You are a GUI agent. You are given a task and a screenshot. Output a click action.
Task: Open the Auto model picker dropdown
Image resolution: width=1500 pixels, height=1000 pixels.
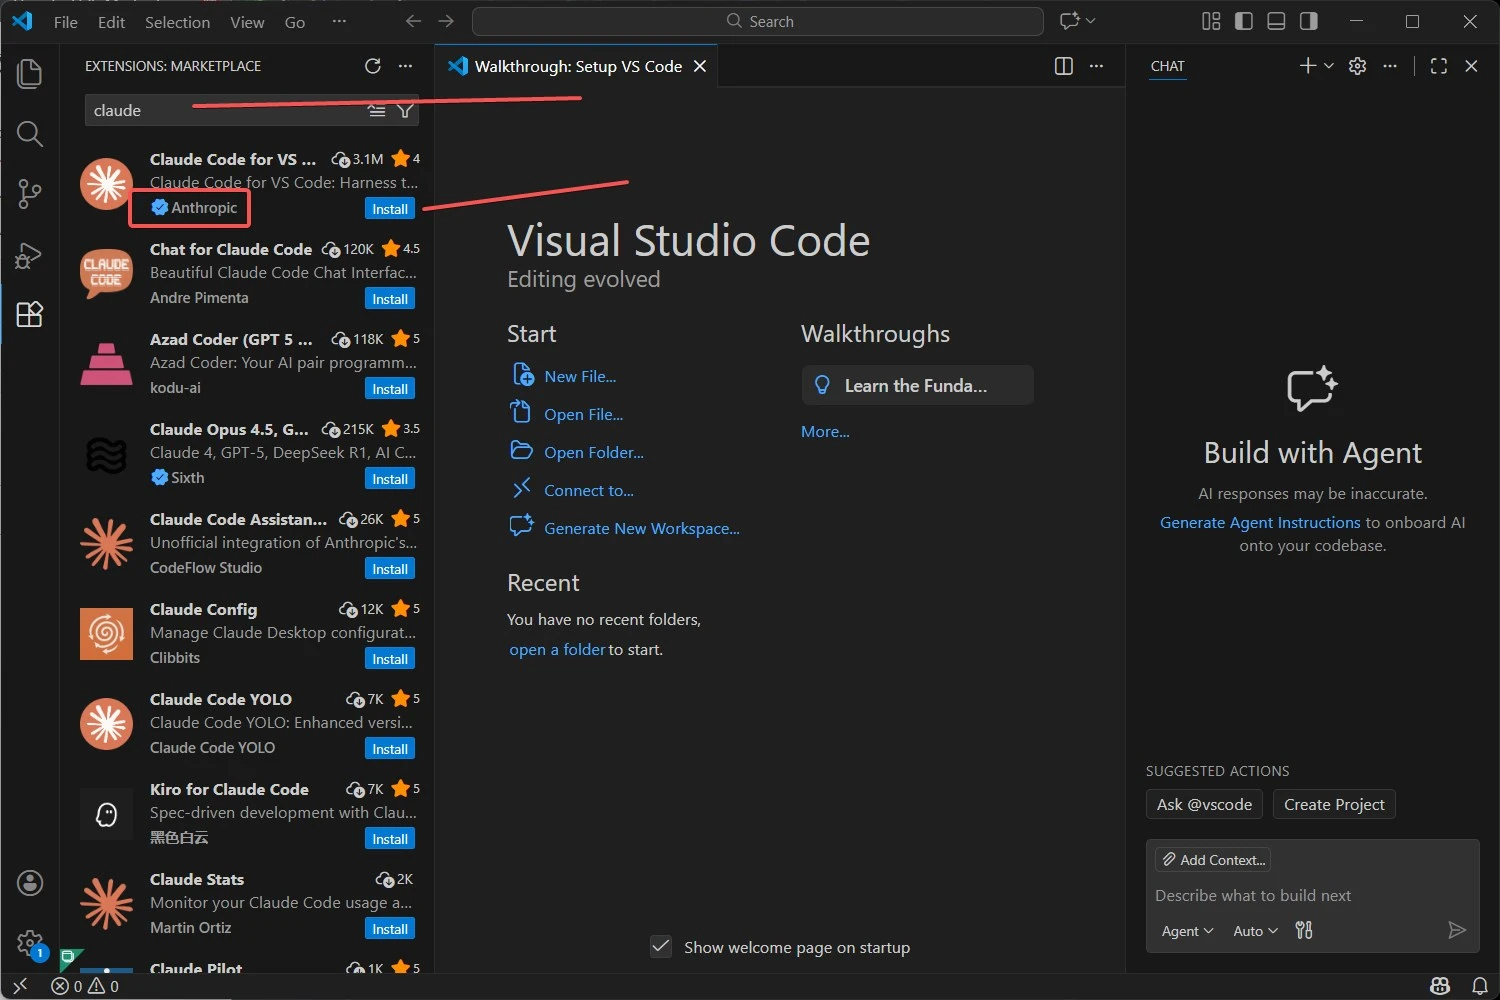click(1255, 931)
